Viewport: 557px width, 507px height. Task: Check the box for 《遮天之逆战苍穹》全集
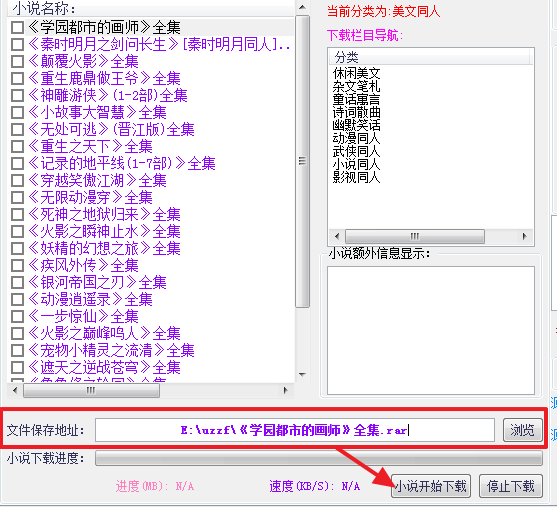[x=17, y=367]
